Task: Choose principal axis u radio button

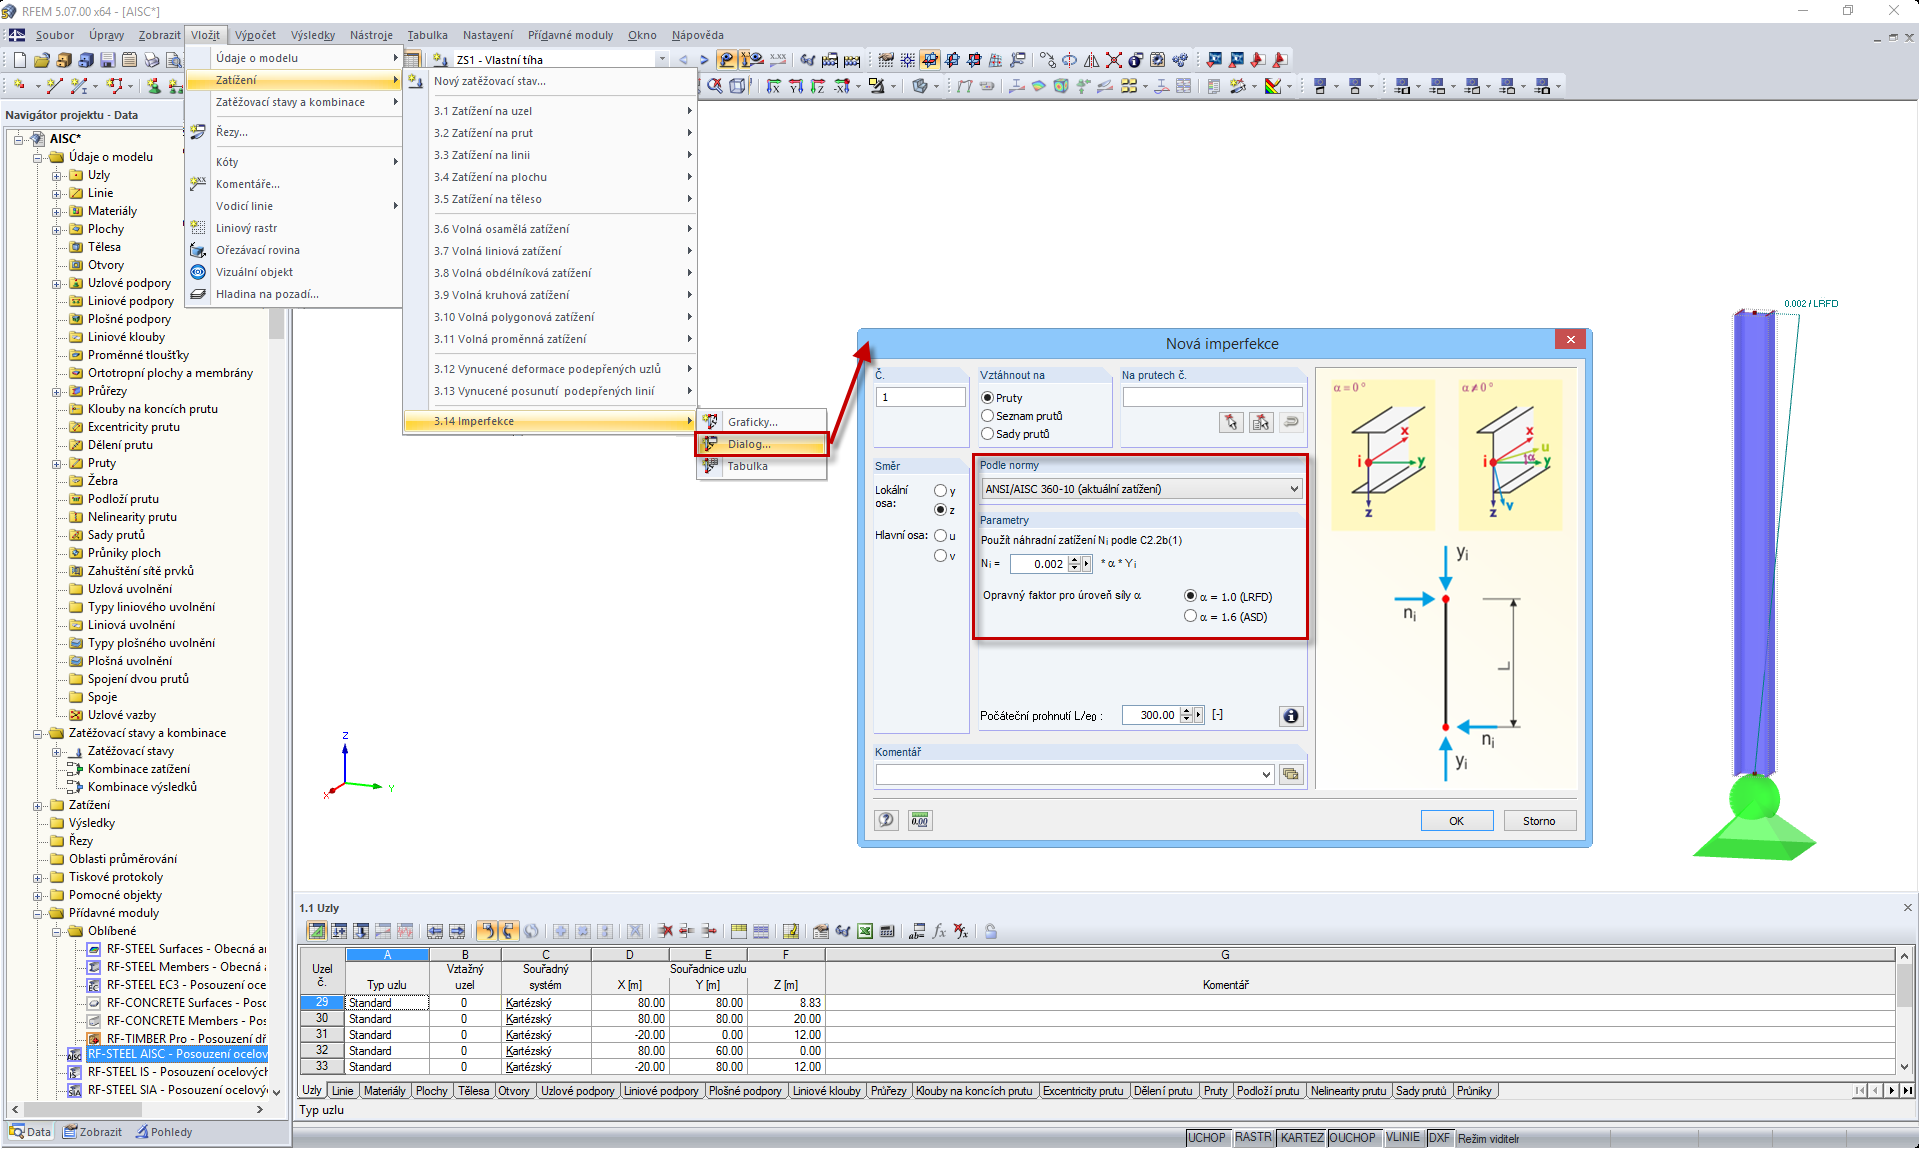Action: pyautogui.click(x=940, y=536)
